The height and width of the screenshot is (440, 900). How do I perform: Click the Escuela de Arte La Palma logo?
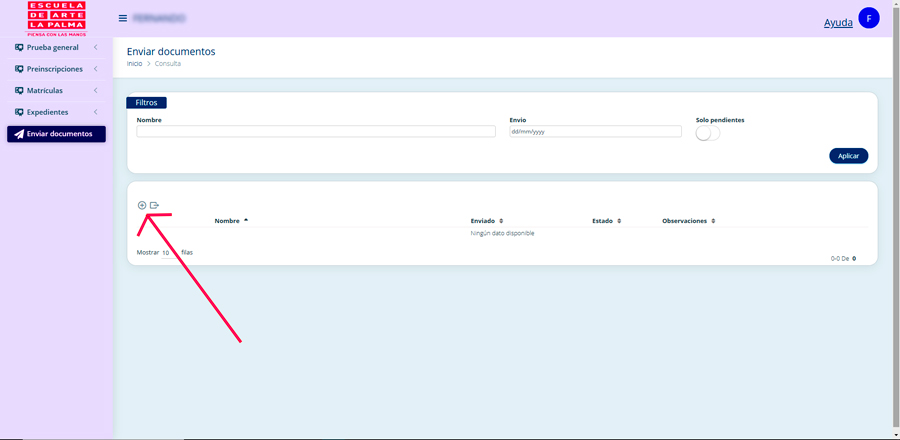click(56, 19)
